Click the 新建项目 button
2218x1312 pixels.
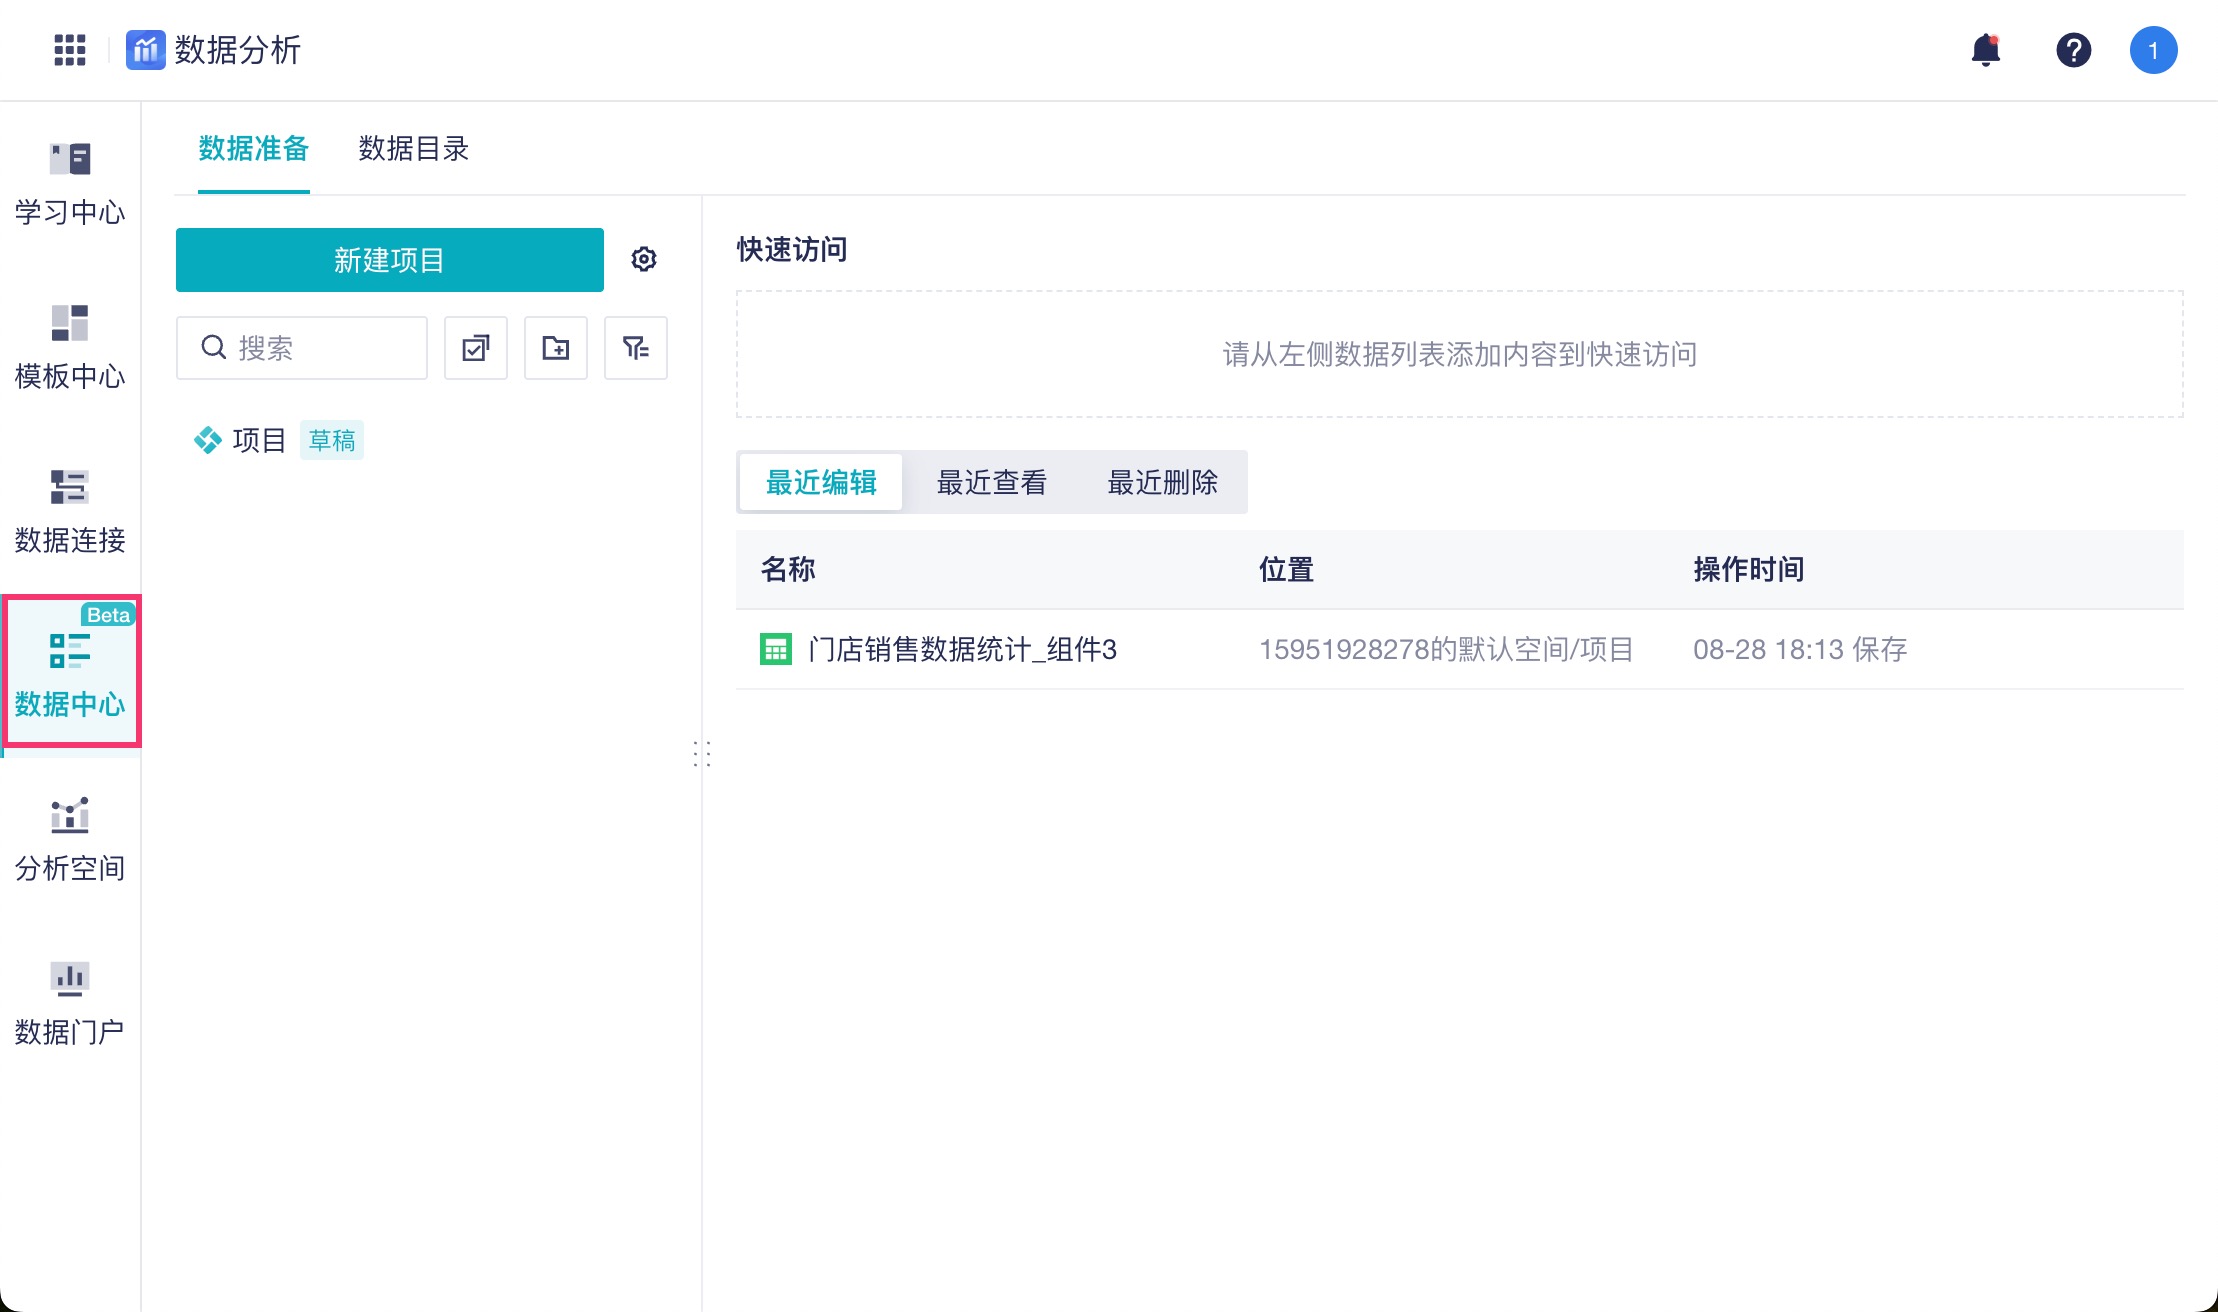pos(389,260)
